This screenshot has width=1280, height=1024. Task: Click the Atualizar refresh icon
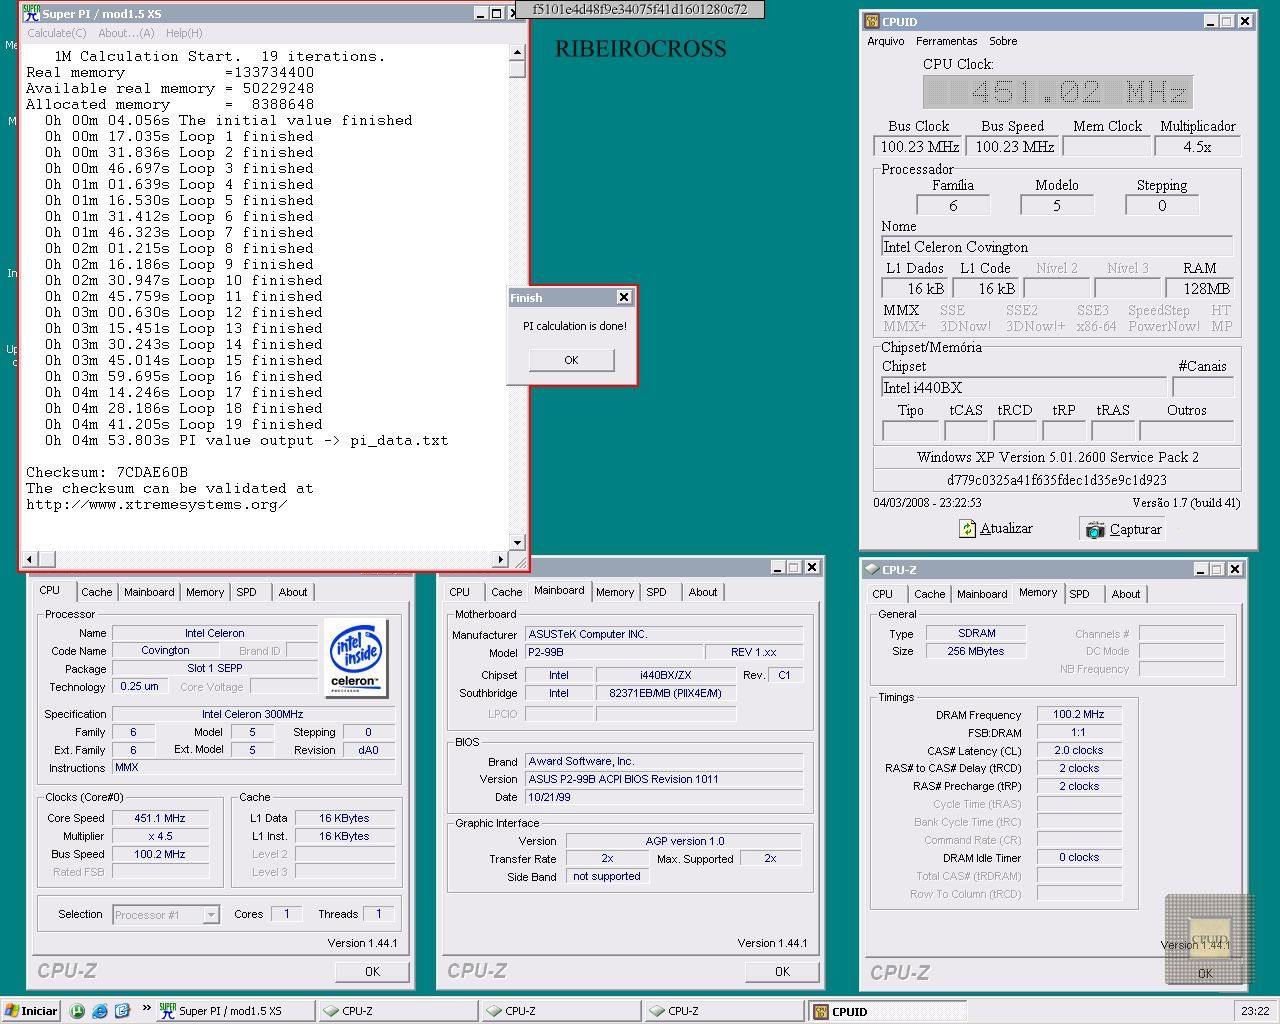pos(967,529)
